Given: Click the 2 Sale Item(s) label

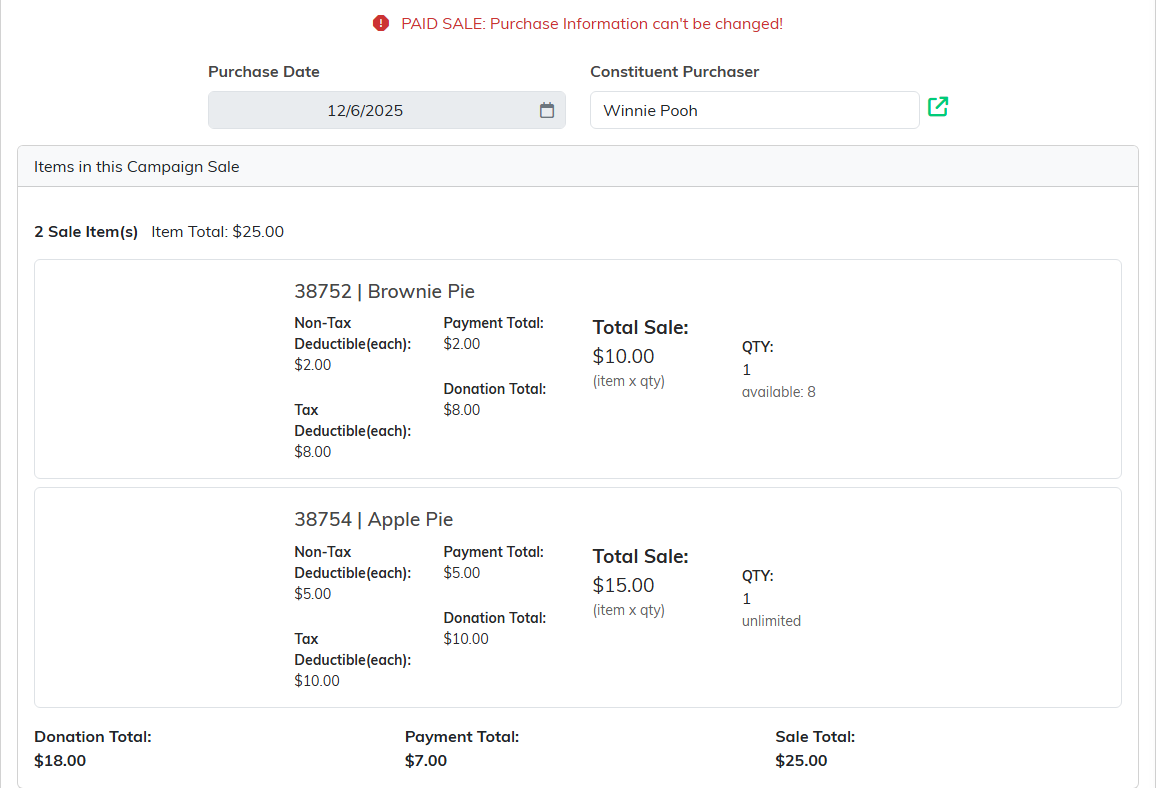Looking at the screenshot, I should (86, 231).
